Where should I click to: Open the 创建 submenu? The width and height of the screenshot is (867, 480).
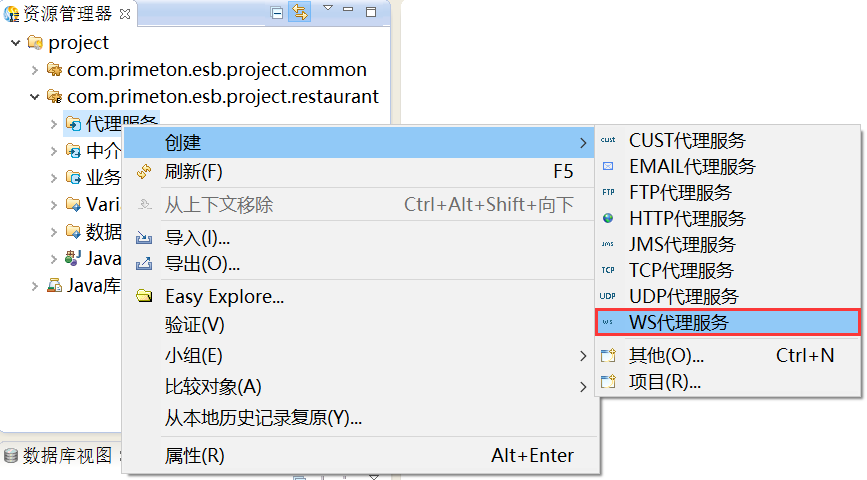pos(359,143)
